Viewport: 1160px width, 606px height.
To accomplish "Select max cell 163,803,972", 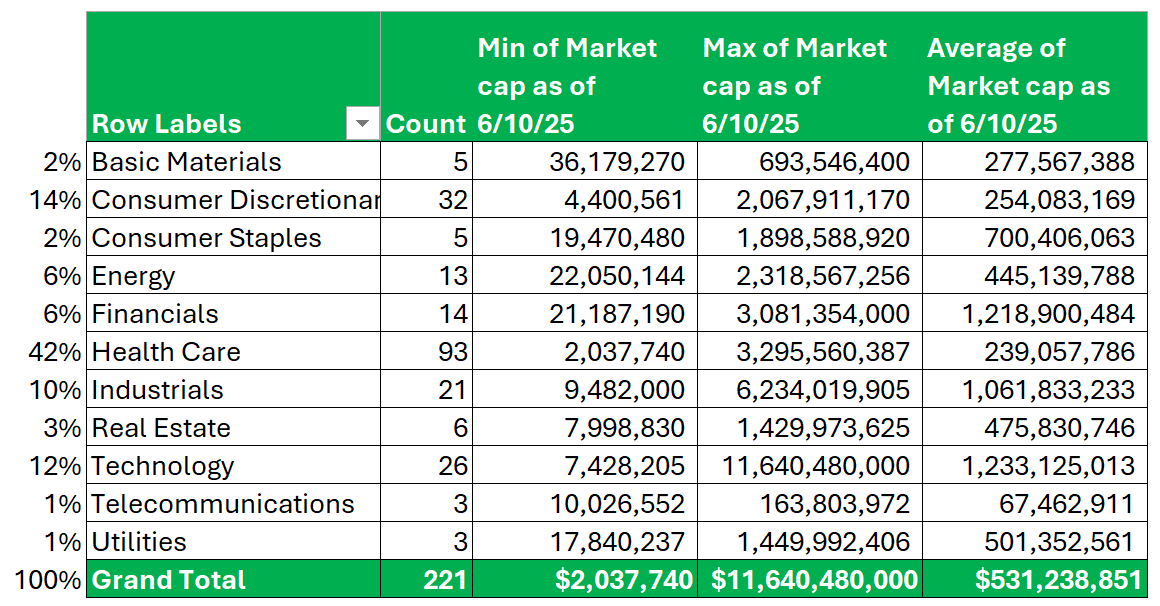I will click(x=809, y=502).
